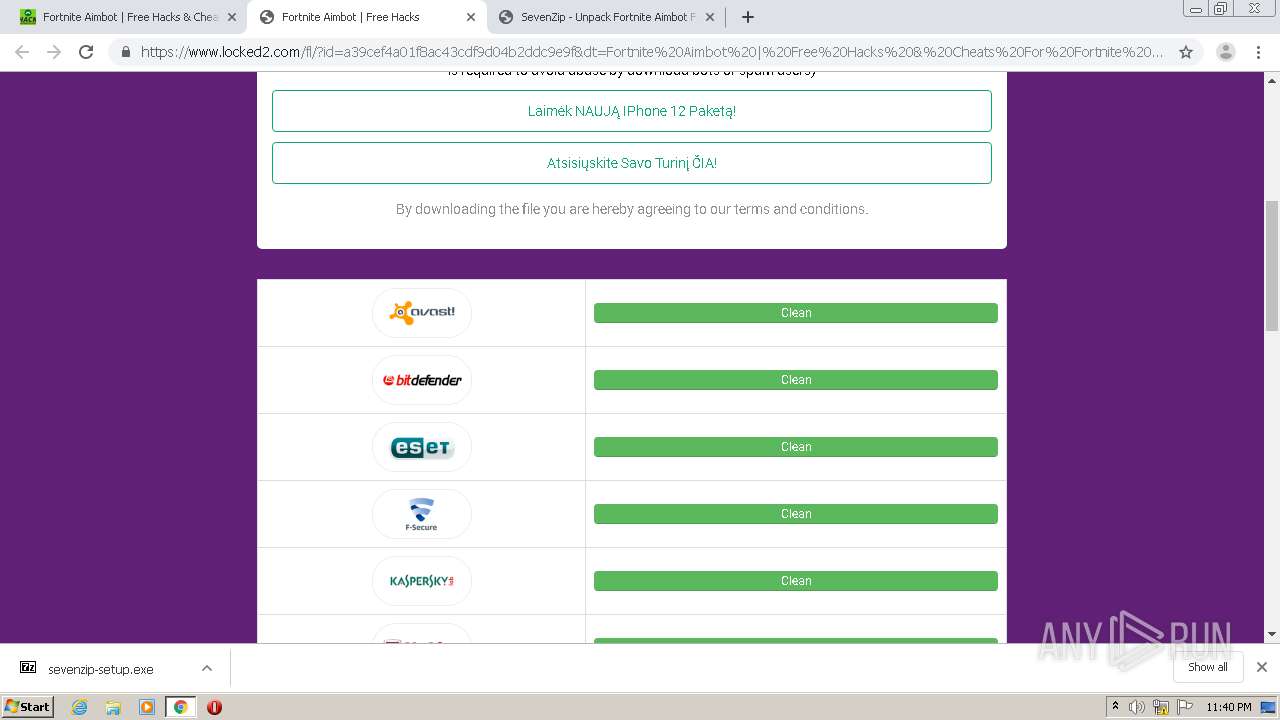Open the volume control in tray
Viewport: 1280px width, 720px height.
1137,707
